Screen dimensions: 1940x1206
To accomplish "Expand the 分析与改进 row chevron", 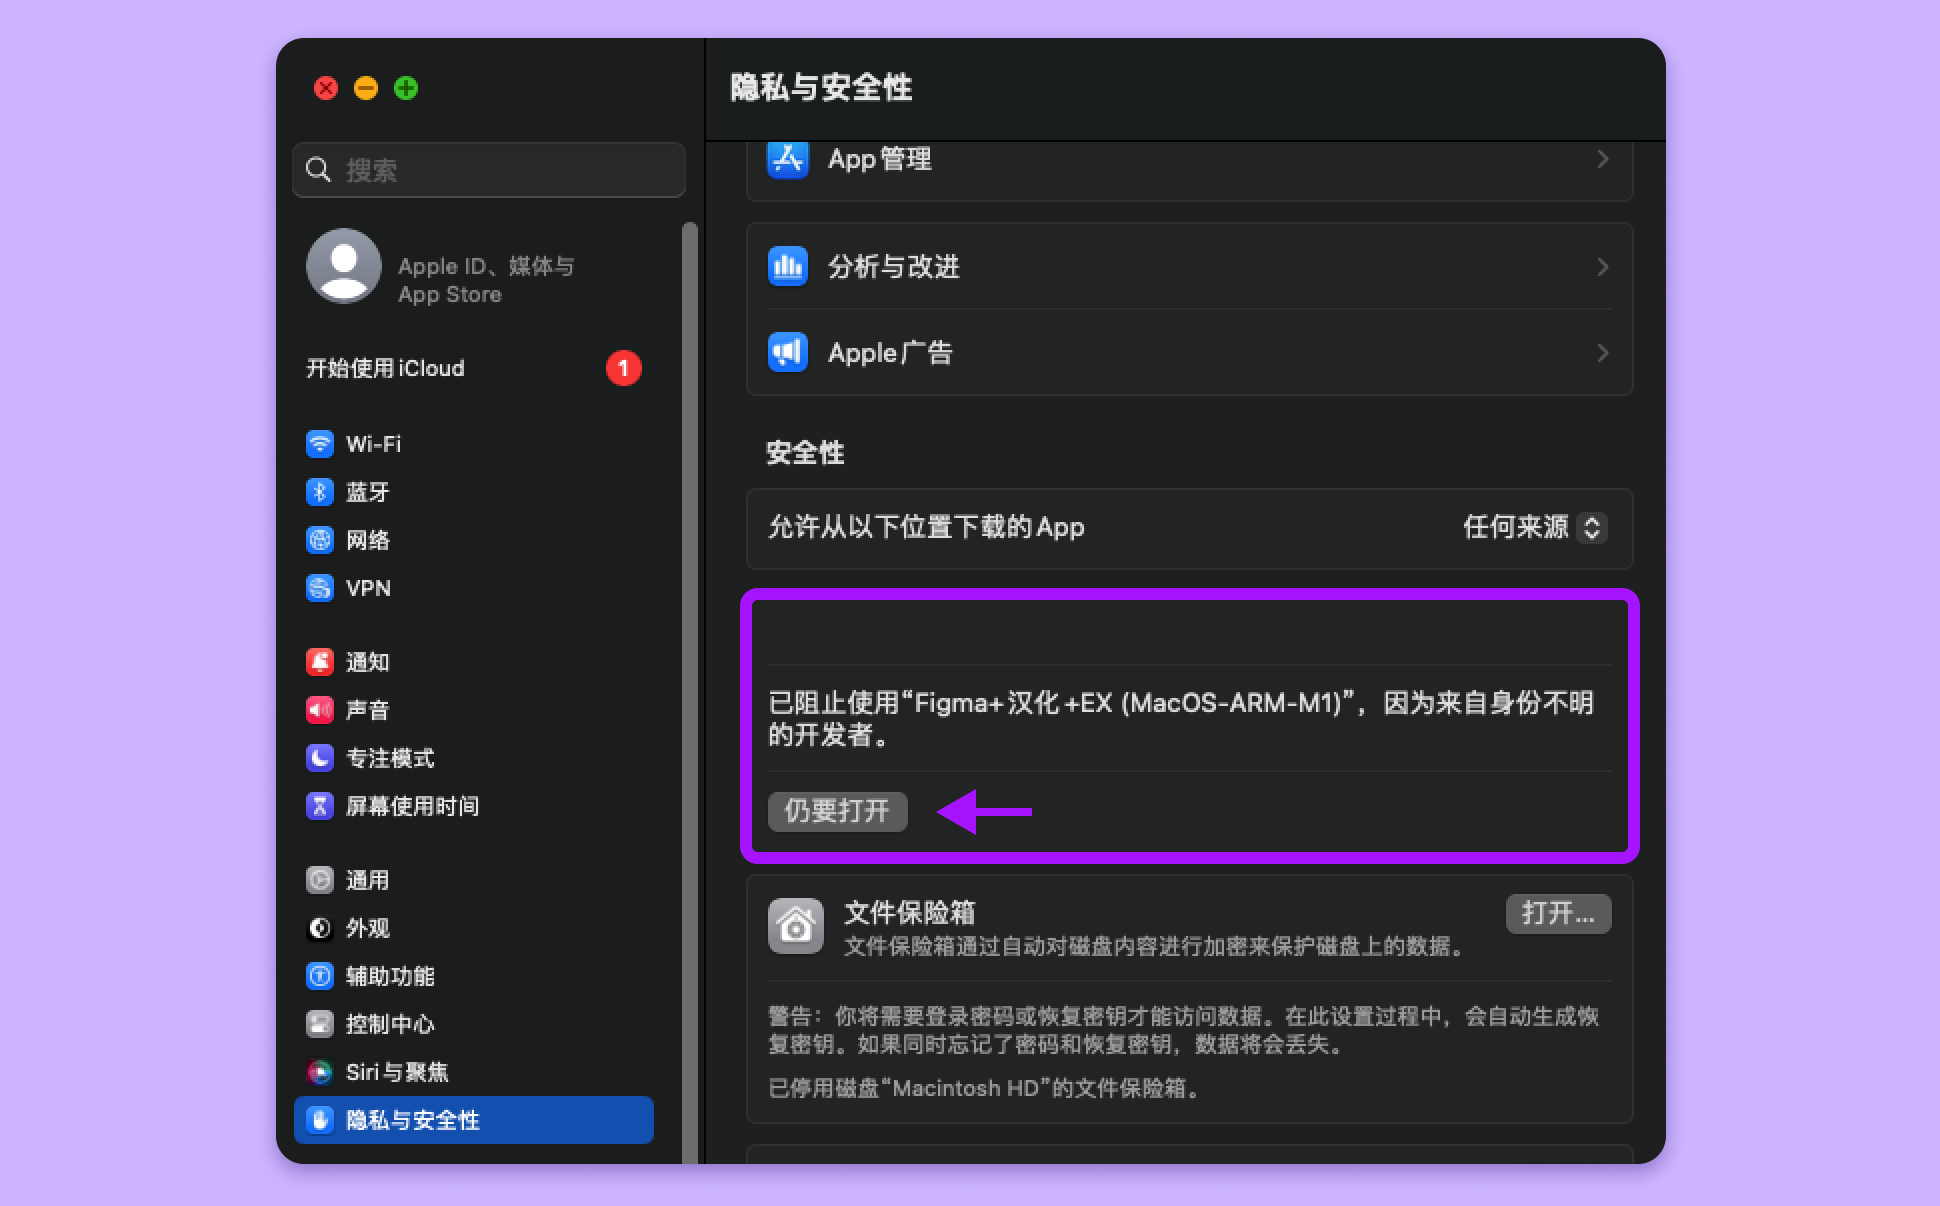I will 1602,266.
